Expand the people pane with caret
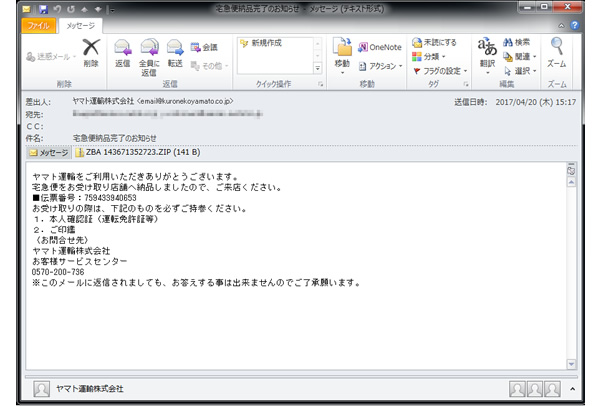 click(572, 389)
